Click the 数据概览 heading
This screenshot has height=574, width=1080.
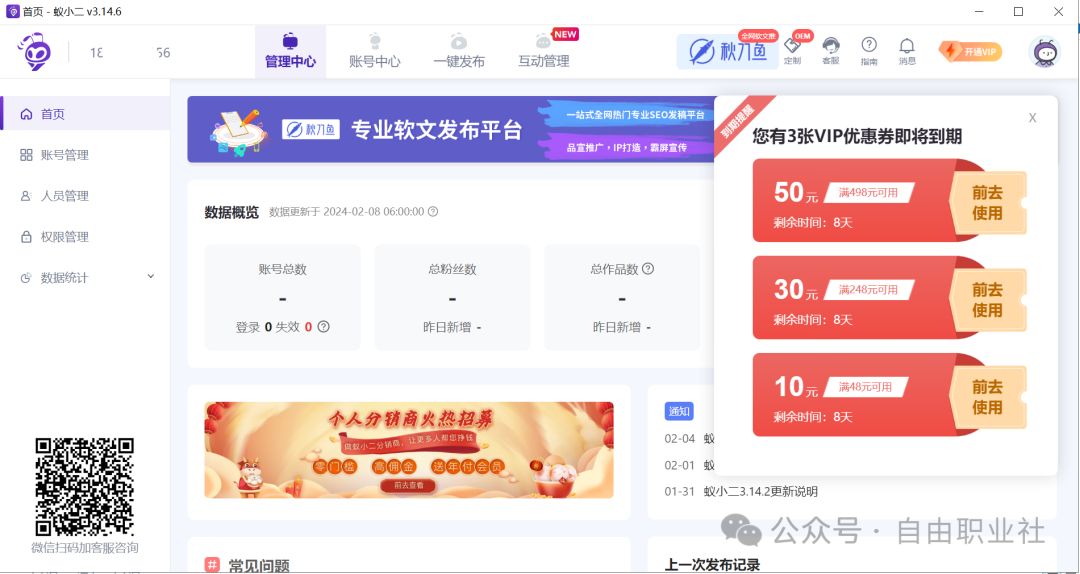(x=231, y=212)
